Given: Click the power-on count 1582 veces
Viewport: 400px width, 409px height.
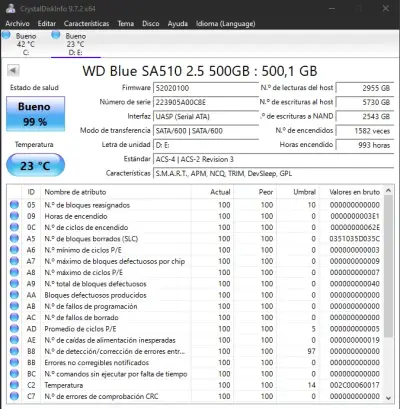Looking at the screenshot, I should (365, 131).
